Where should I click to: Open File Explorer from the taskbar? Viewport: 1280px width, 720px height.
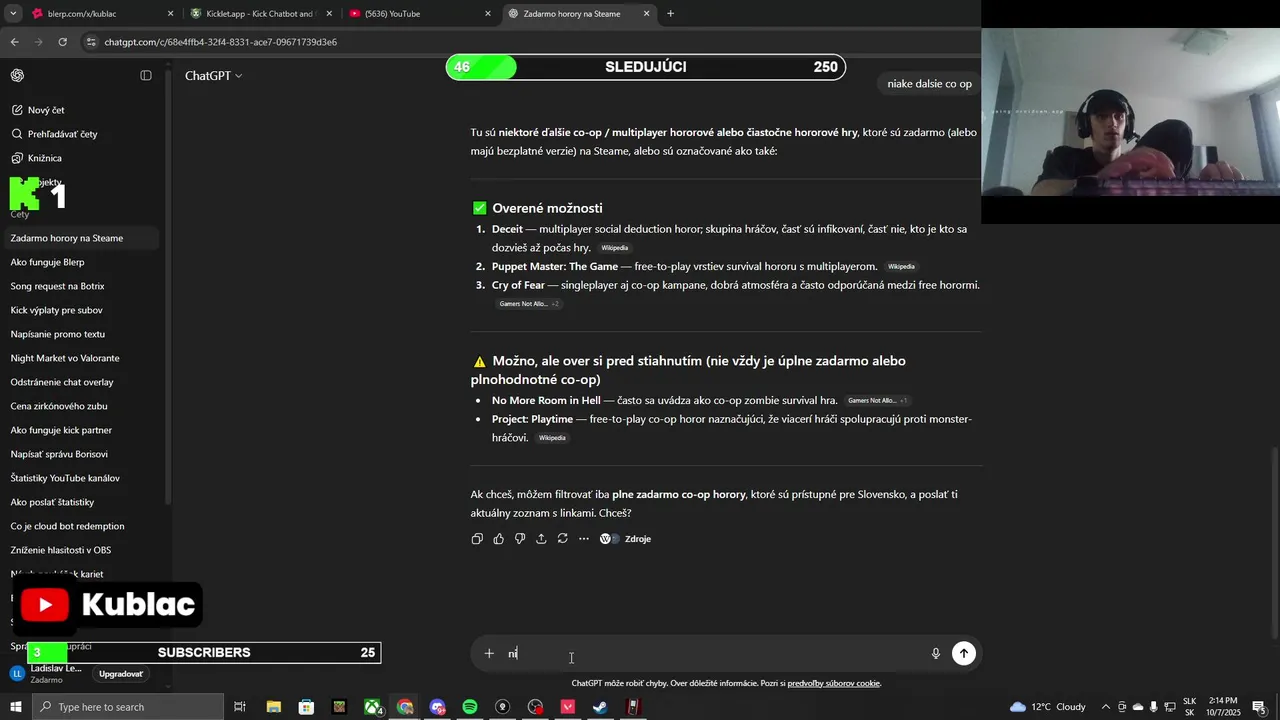click(273, 707)
